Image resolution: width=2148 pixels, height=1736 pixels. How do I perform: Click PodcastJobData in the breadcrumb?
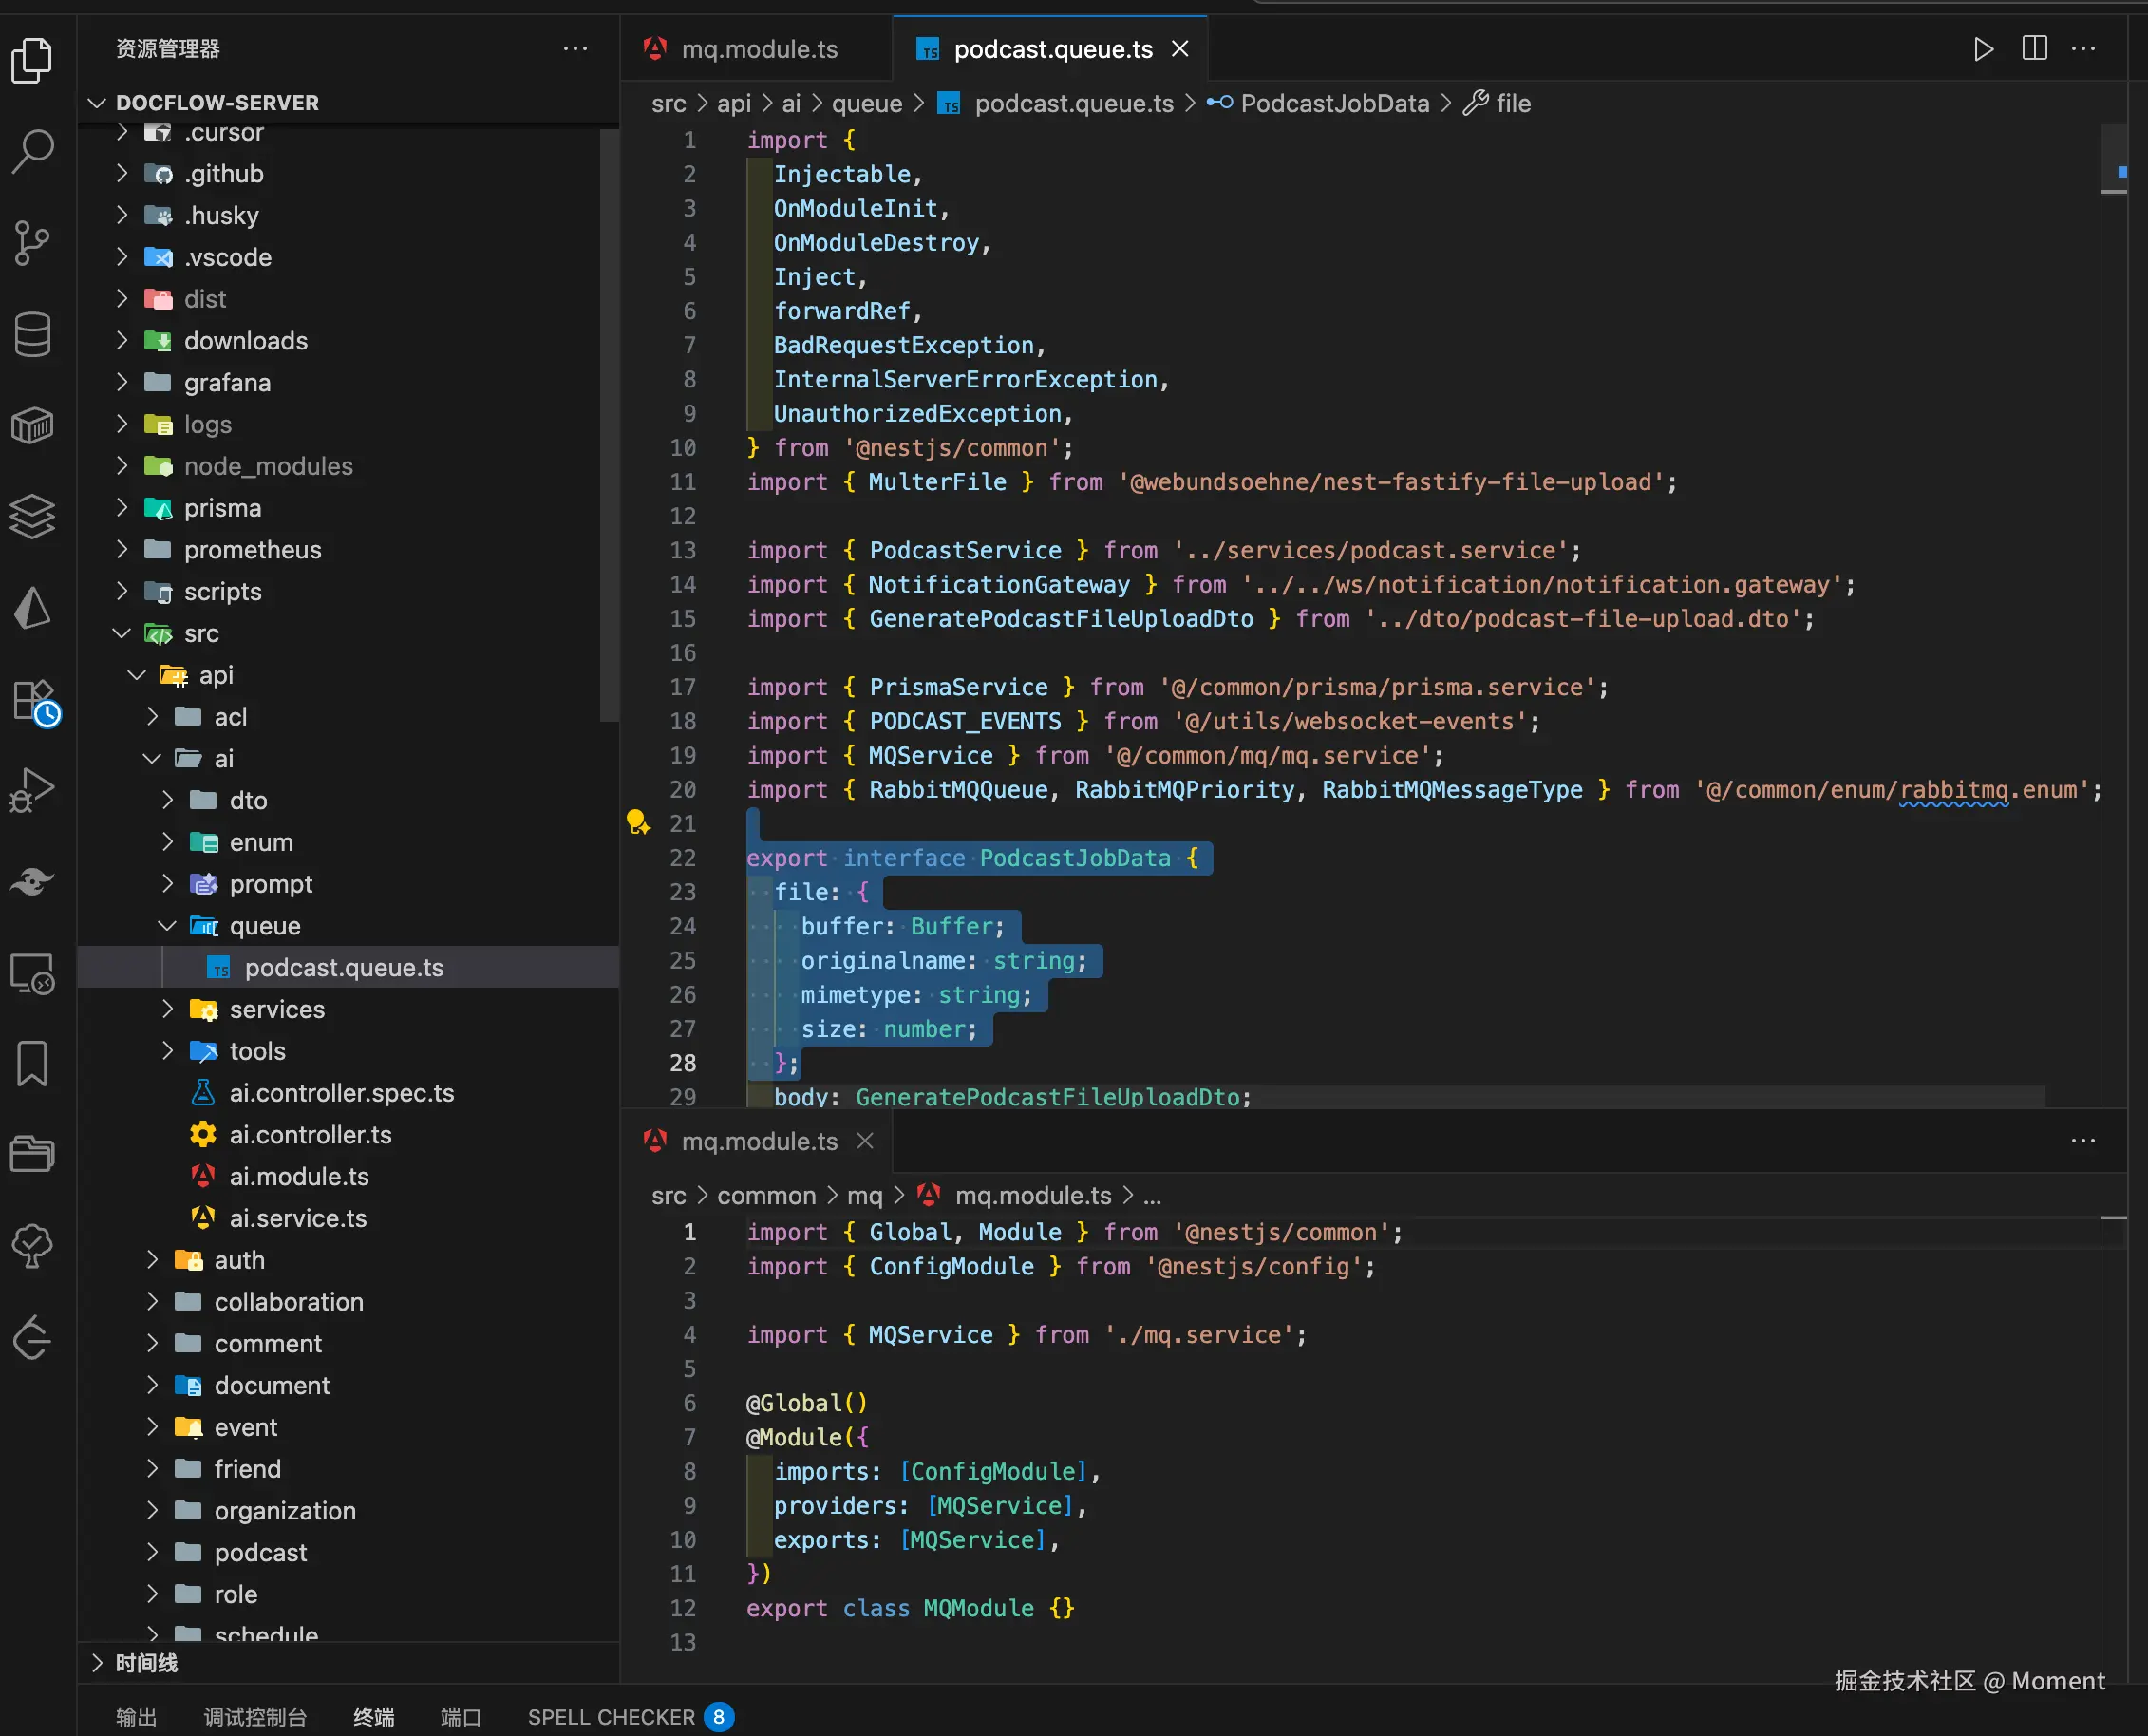[x=1334, y=104]
